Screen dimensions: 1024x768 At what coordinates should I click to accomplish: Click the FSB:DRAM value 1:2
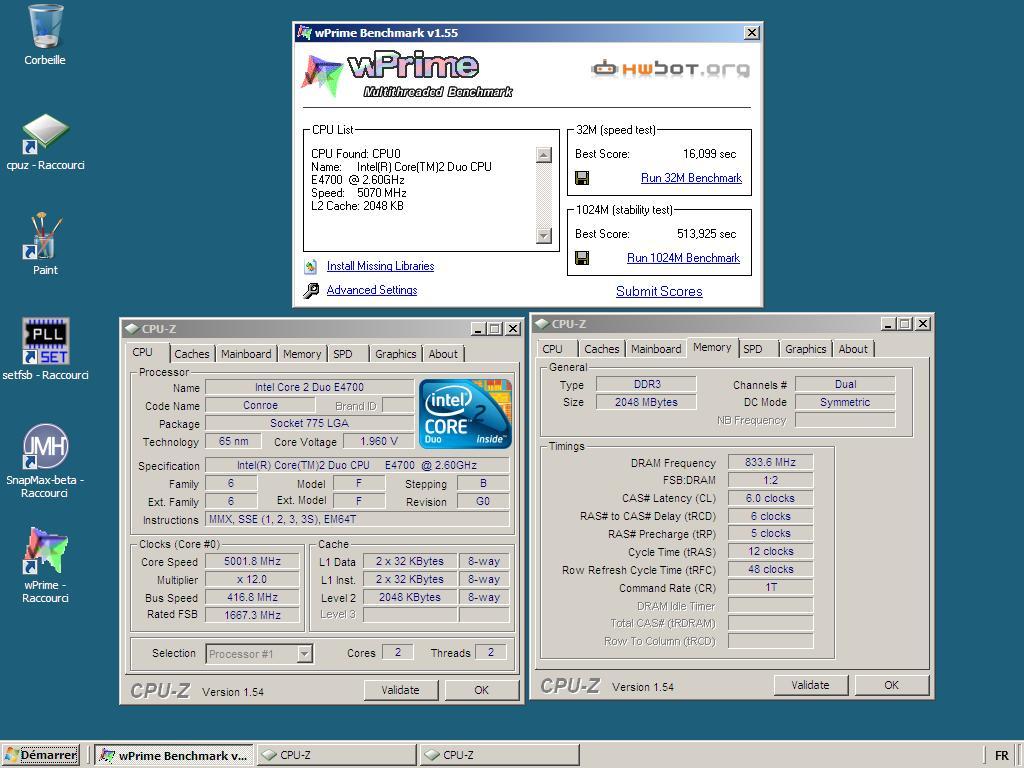click(x=771, y=480)
